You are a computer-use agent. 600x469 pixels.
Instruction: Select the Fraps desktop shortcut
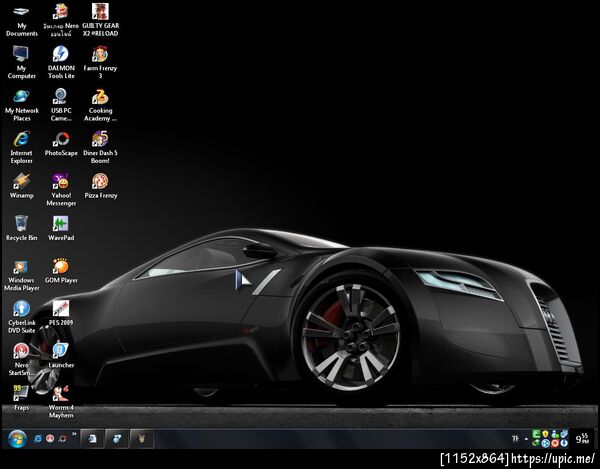pos(21,398)
